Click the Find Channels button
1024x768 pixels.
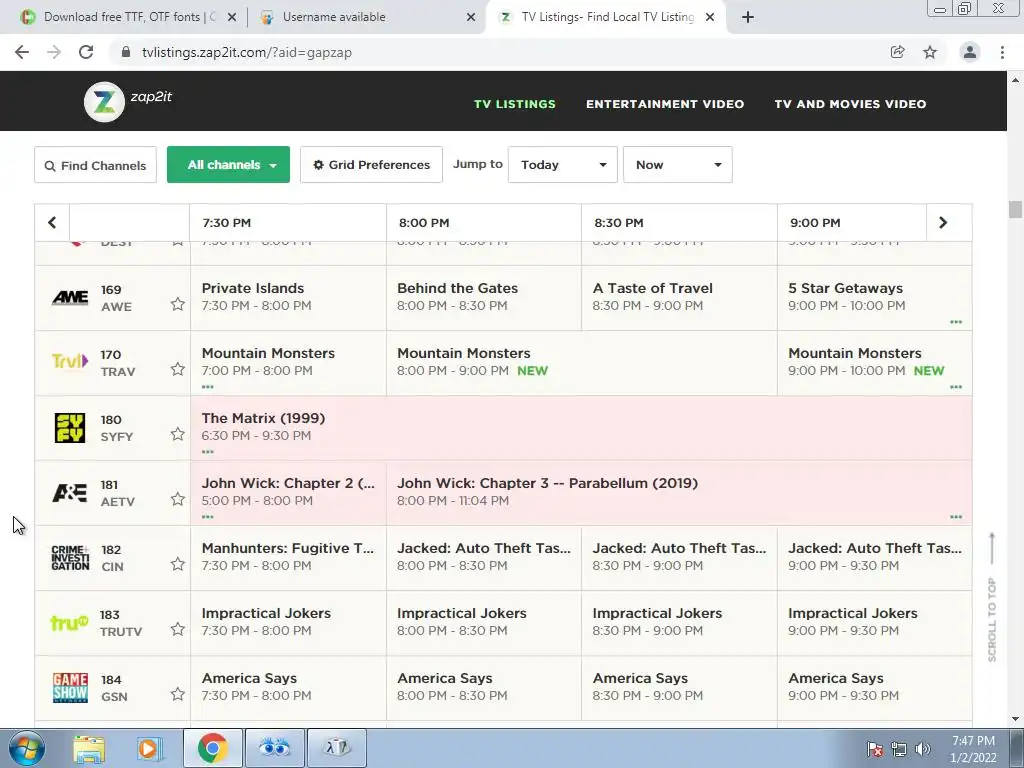click(95, 165)
